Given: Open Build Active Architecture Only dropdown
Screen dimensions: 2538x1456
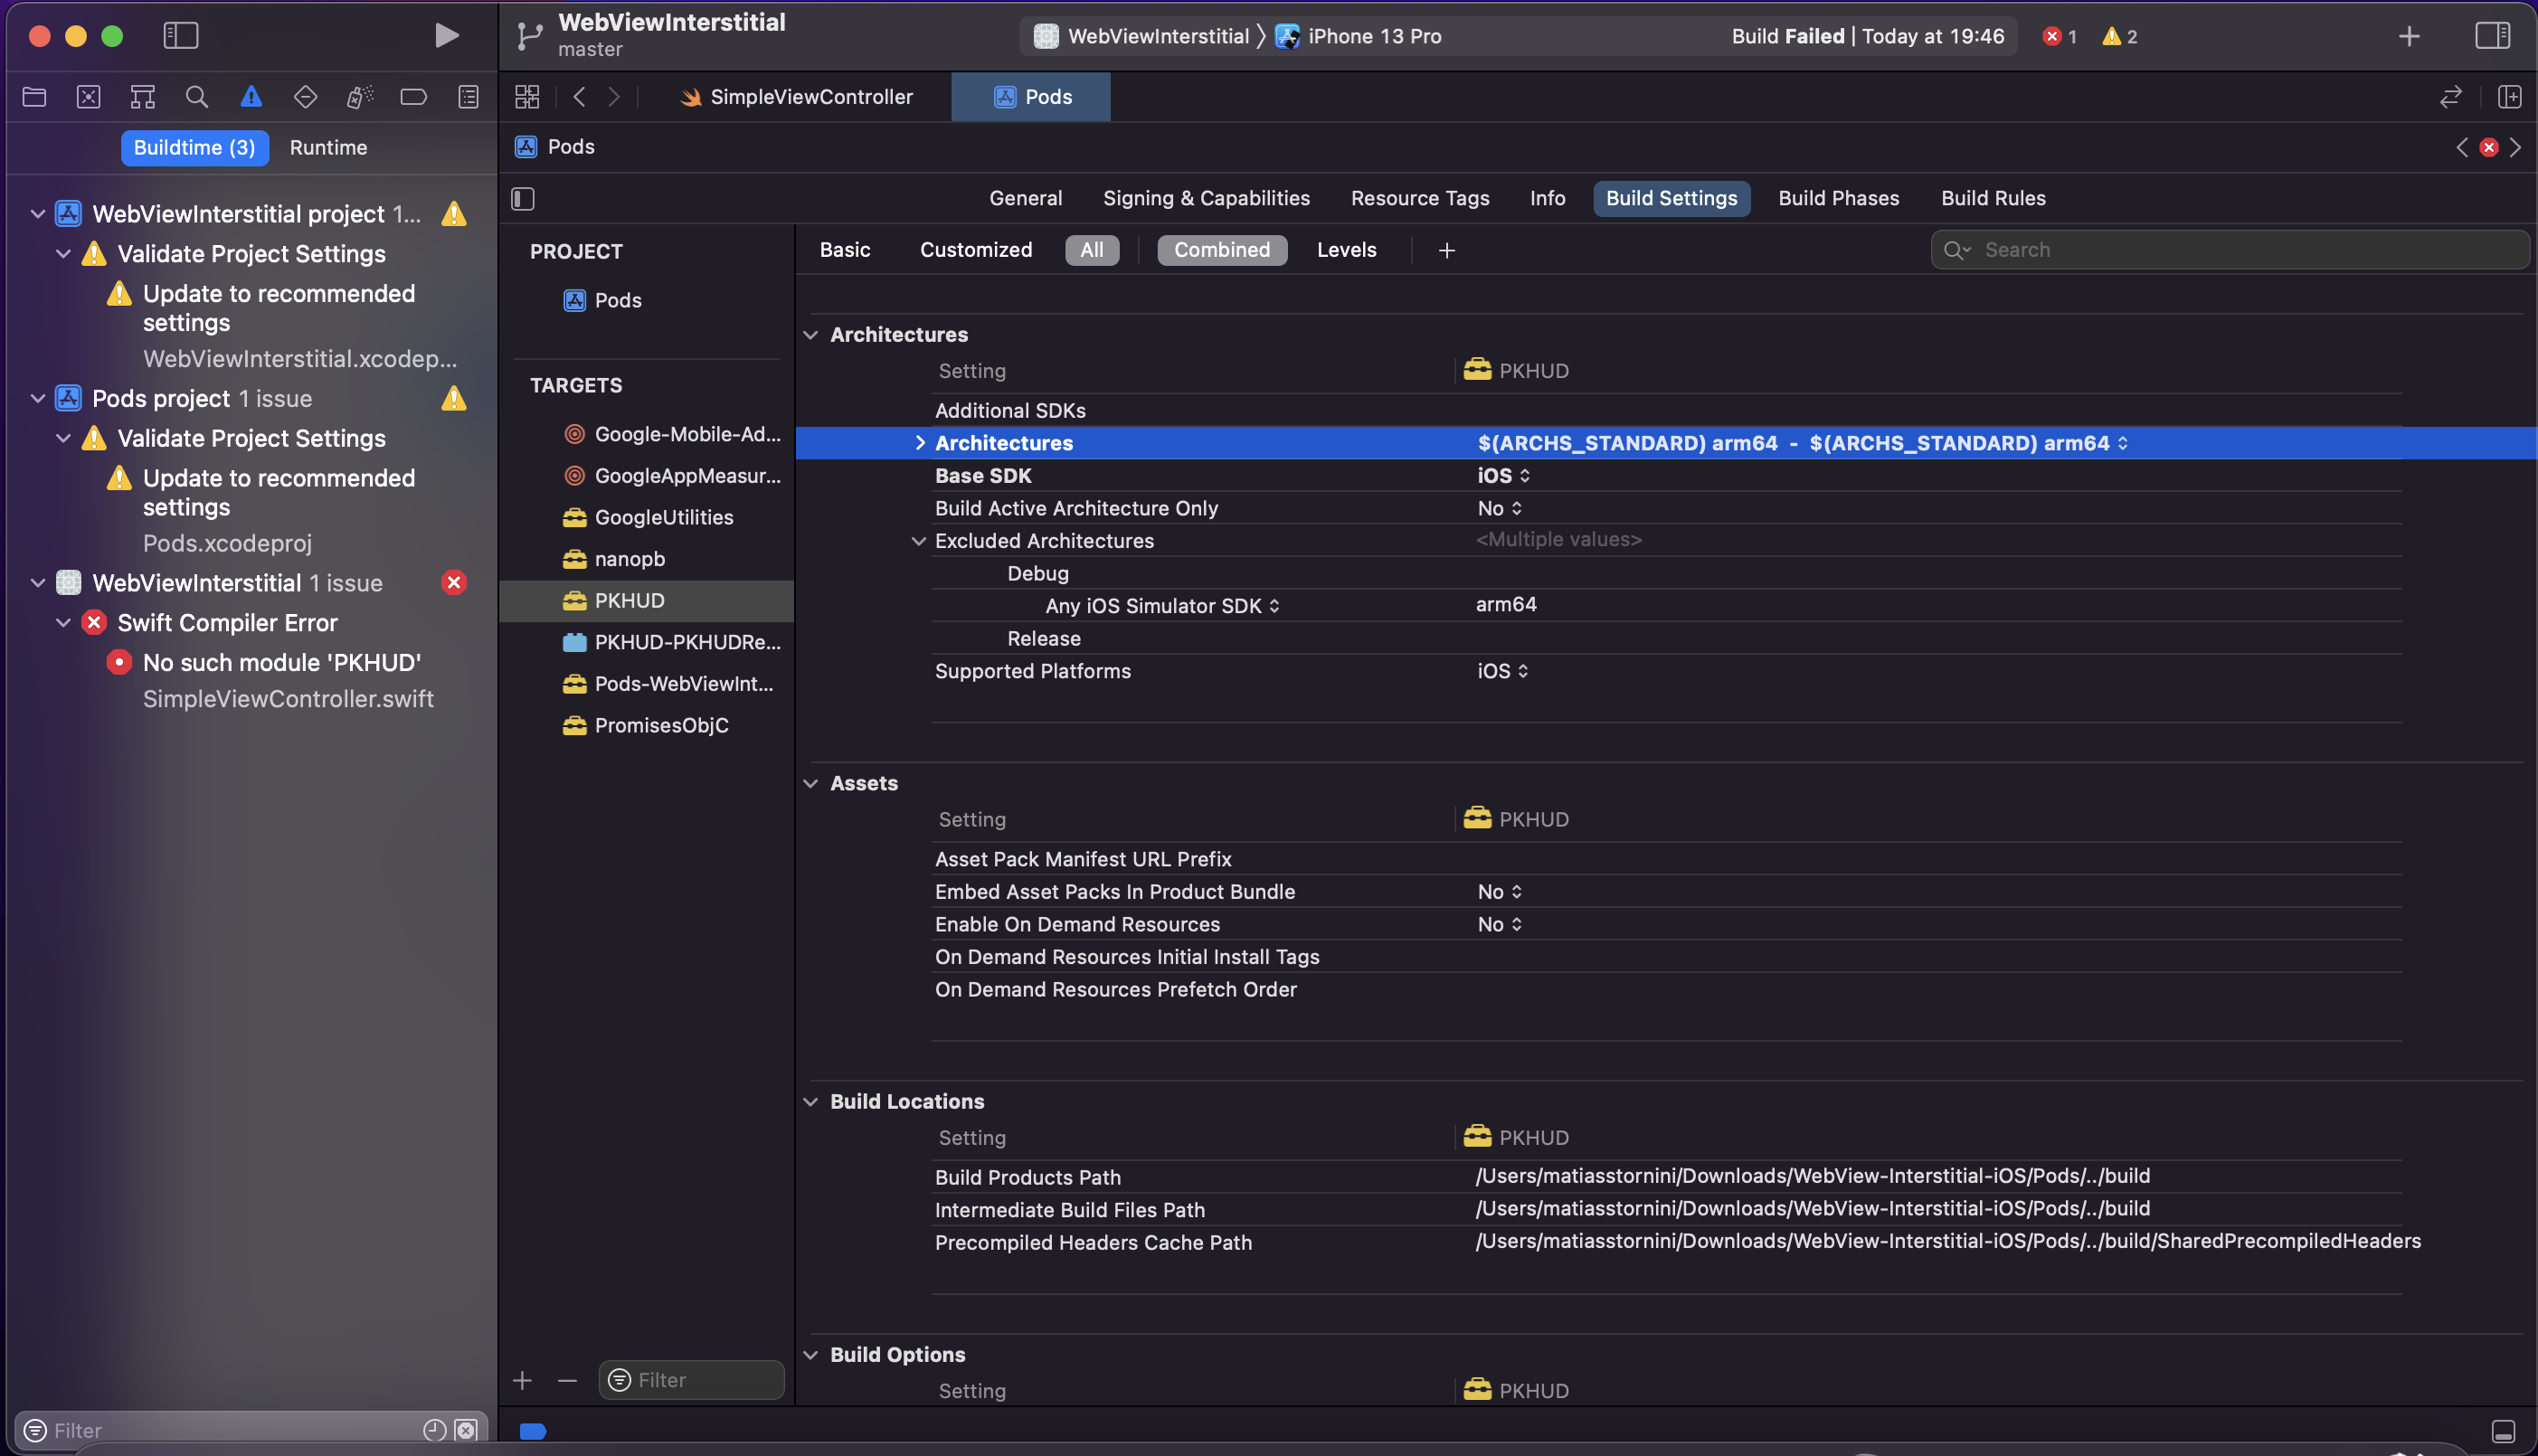Looking at the screenshot, I should (1500, 509).
